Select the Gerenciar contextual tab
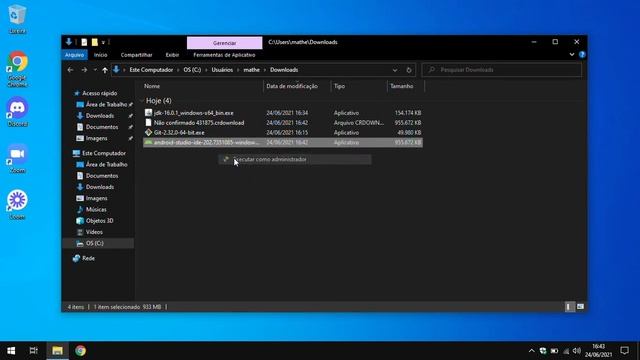Screen dimensions: 640x360 point(224,43)
